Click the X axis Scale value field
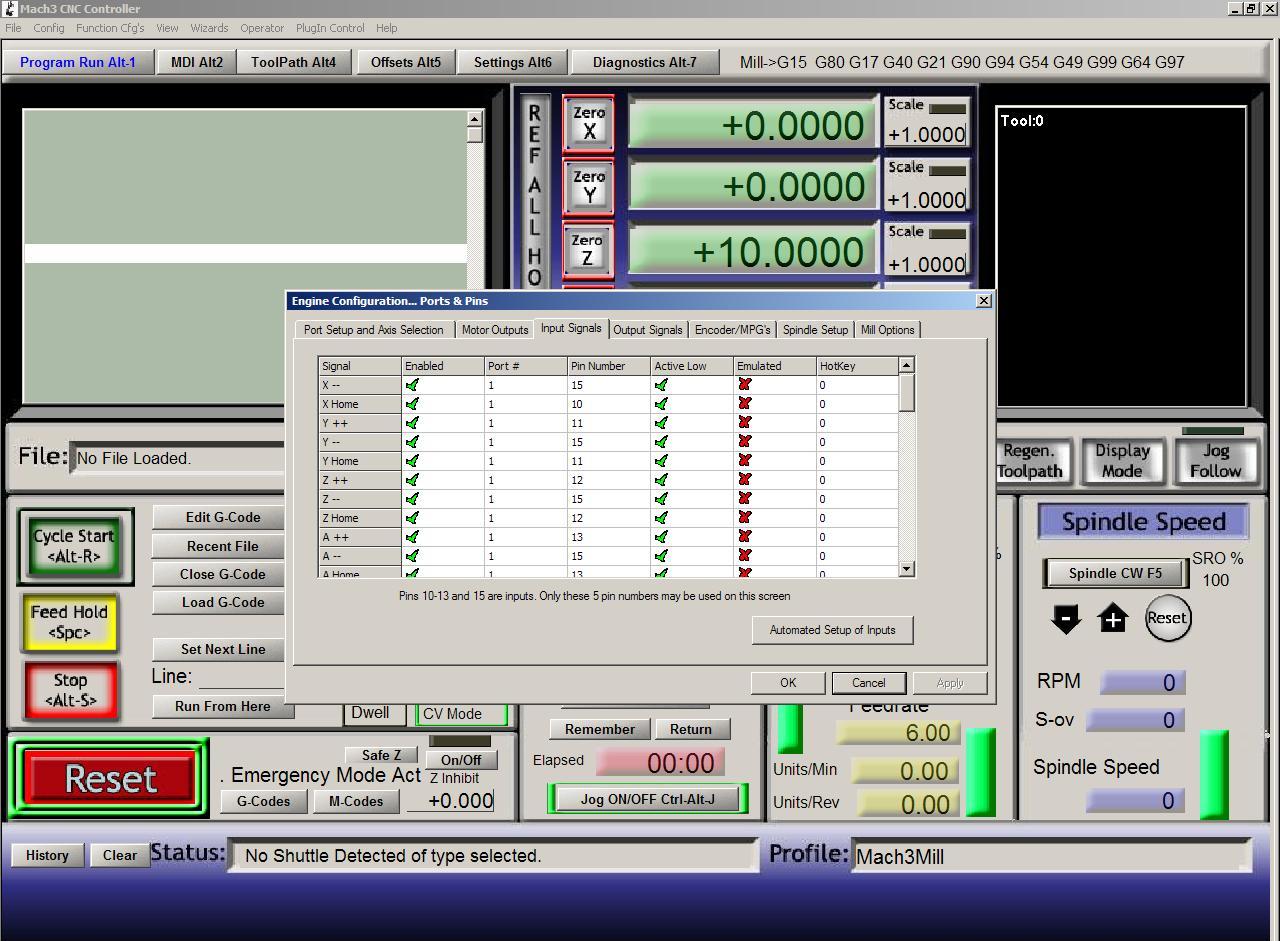The image size is (1280, 941). 926,135
